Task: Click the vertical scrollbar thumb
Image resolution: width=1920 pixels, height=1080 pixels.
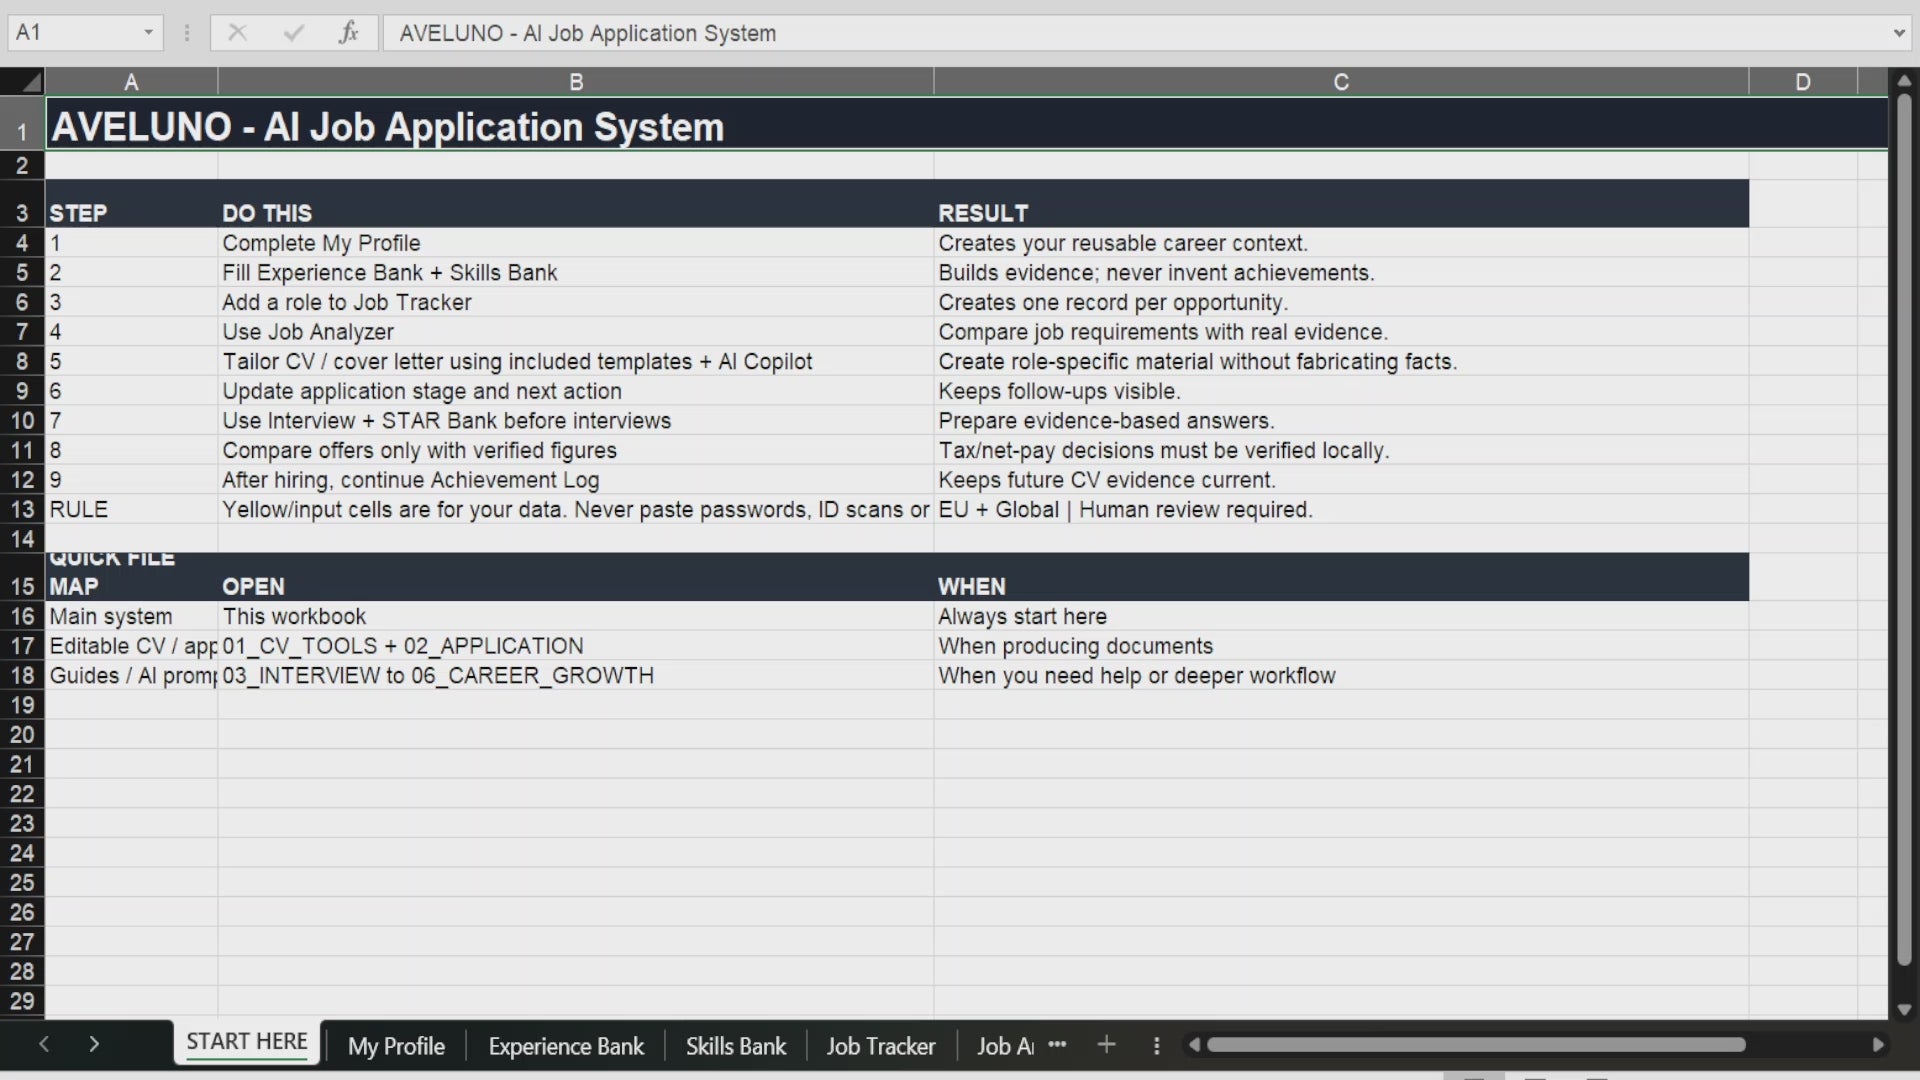Action: click(x=1904, y=530)
